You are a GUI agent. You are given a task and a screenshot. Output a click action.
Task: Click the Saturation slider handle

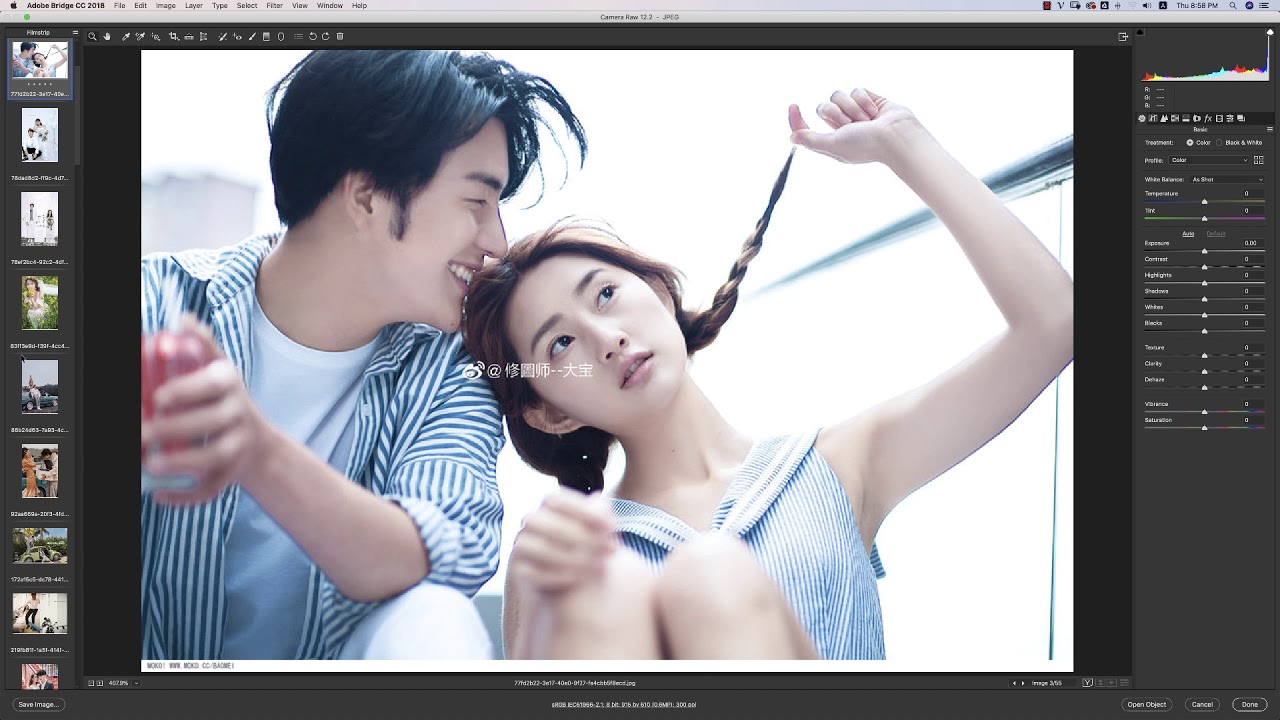pyautogui.click(x=1204, y=427)
